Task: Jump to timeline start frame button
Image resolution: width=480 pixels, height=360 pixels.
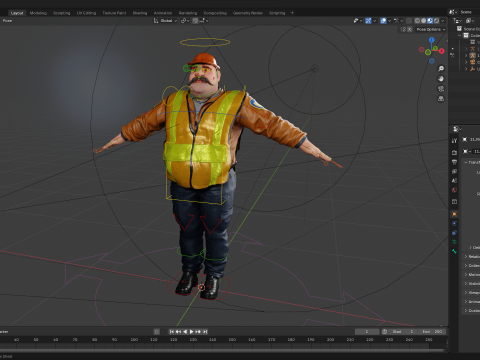Action: (x=171, y=332)
